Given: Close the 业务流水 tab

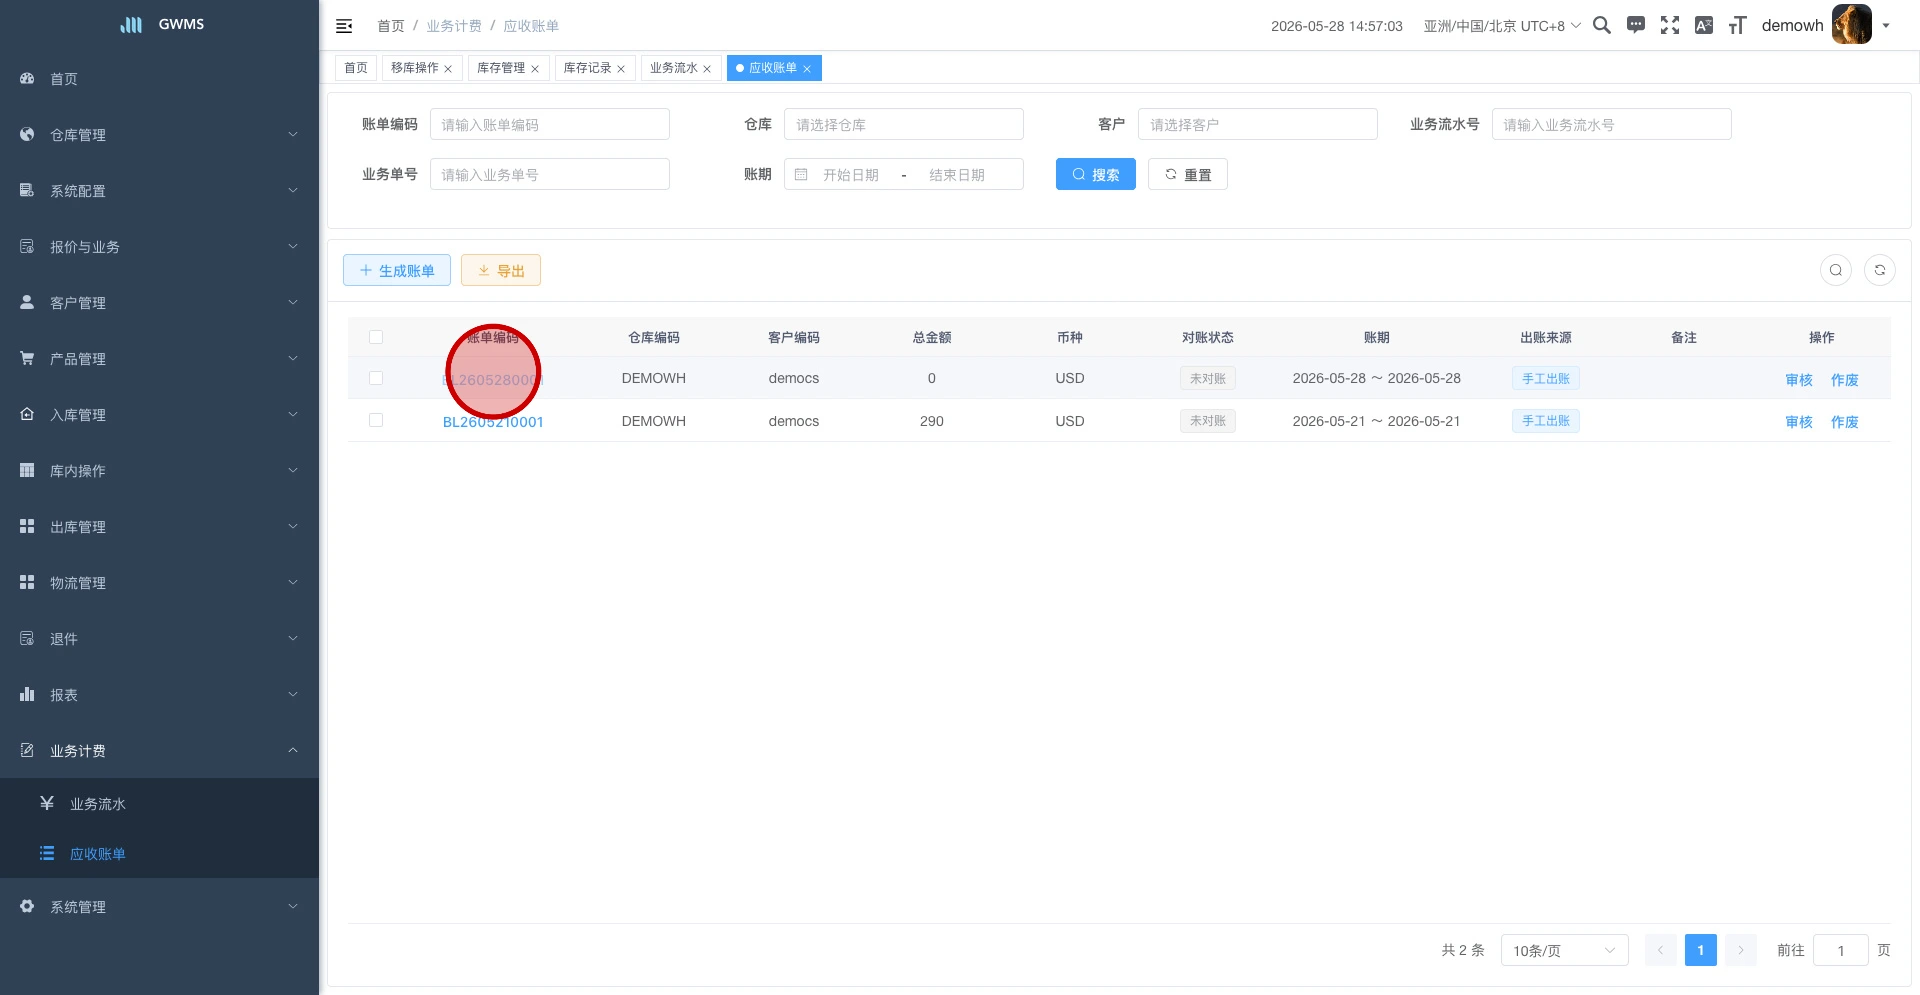Looking at the screenshot, I should pos(707,69).
